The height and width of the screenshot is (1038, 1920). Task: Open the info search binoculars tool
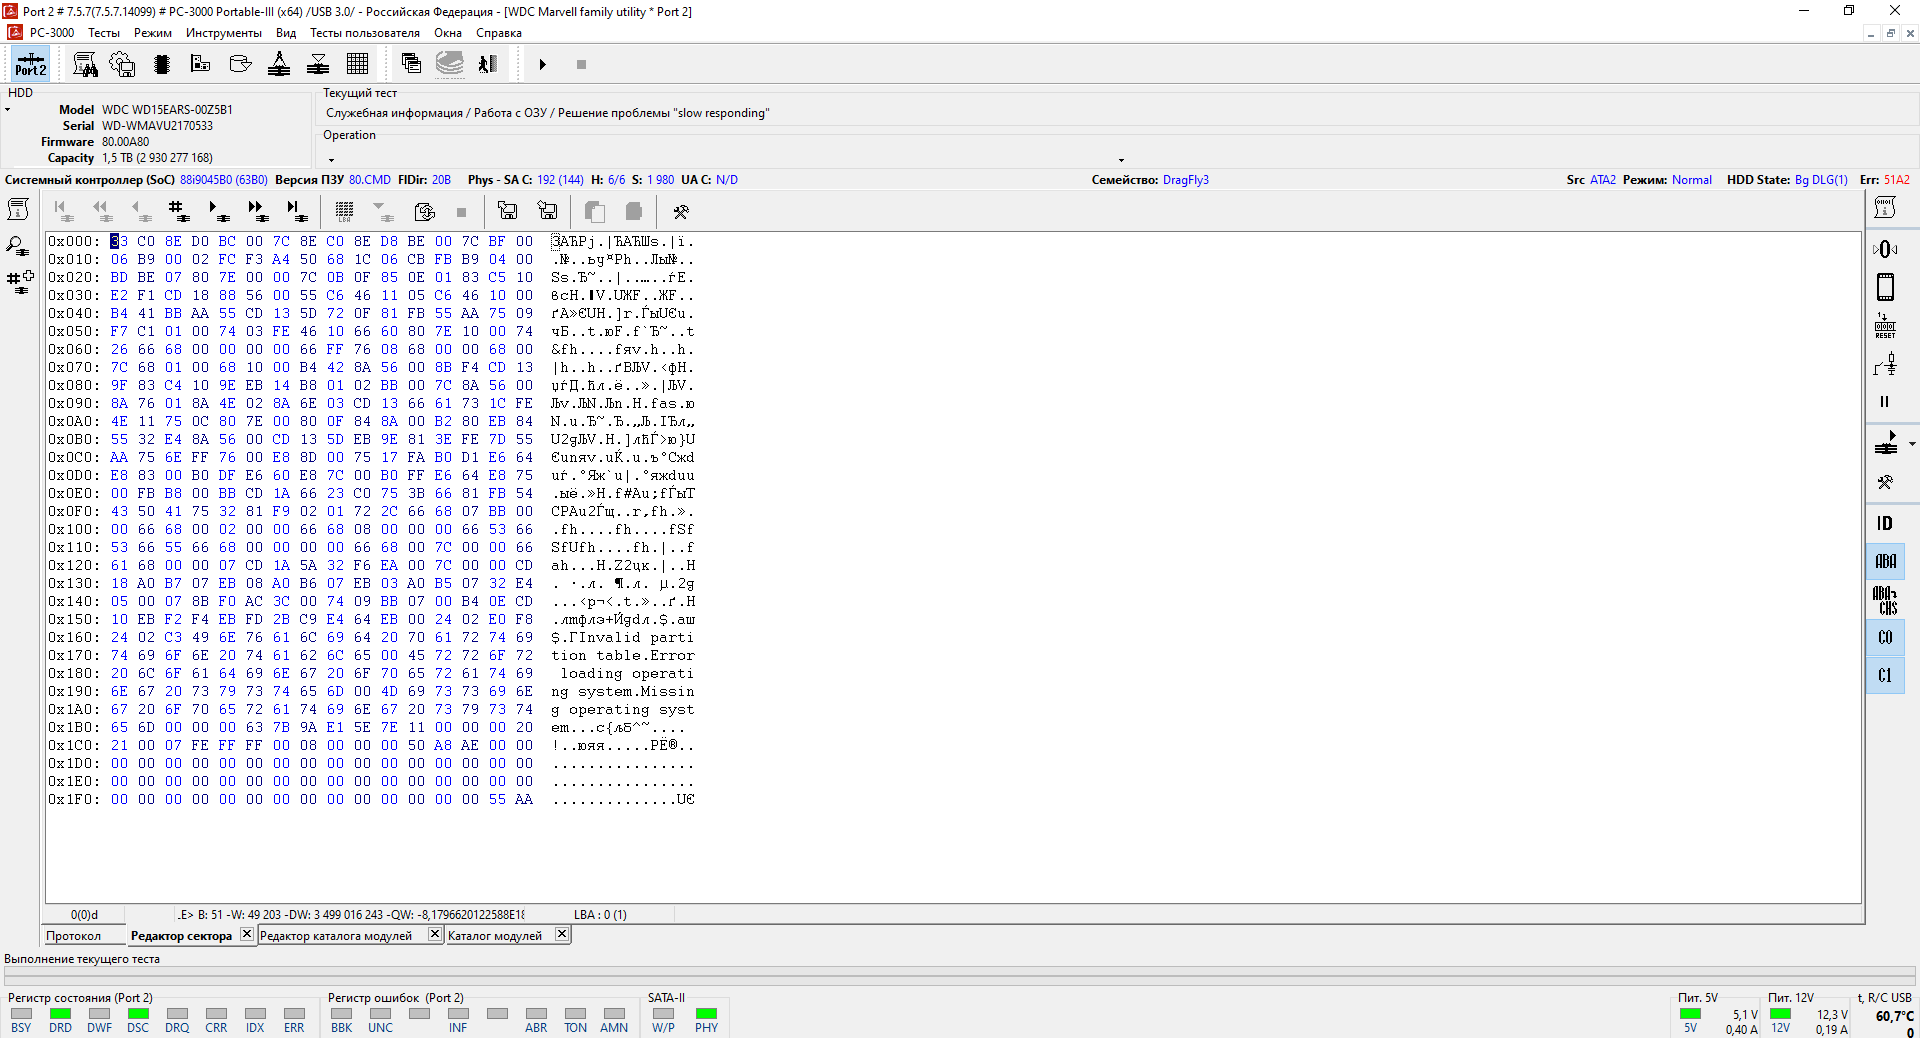(85, 64)
